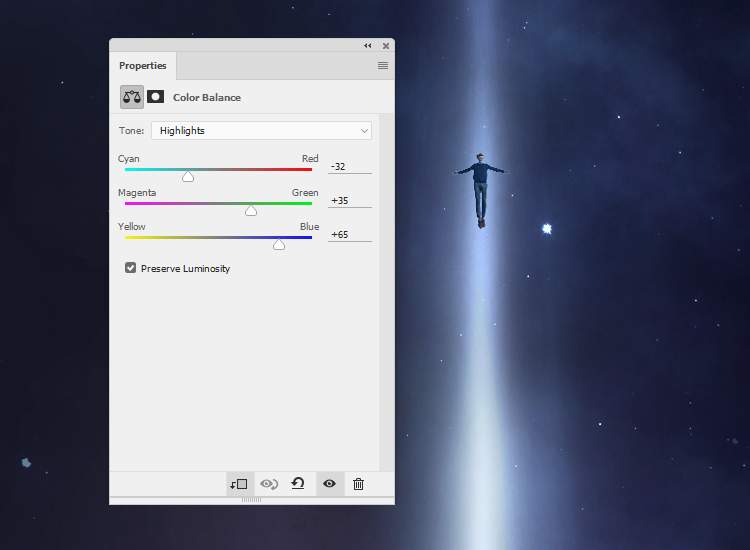Click the Cyan-Red value field showing -32
This screenshot has height=550, width=750.
pyautogui.click(x=349, y=166)
